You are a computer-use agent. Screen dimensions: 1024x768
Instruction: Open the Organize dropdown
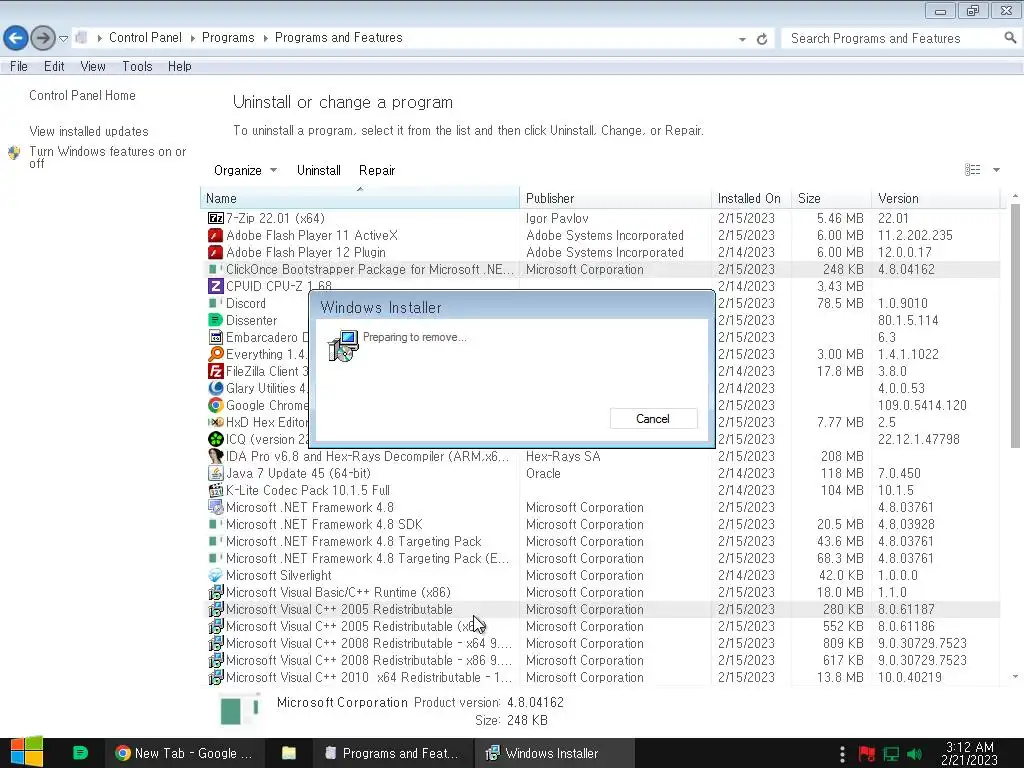pyautogui.click(x=246, y=170)
